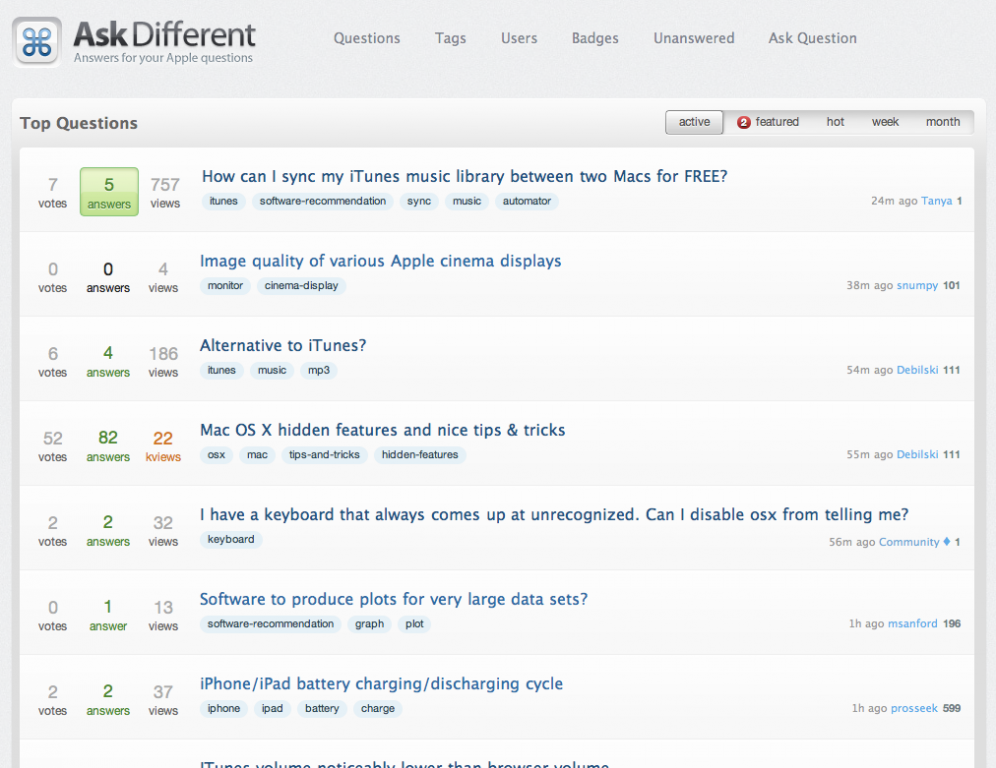Click the iphone tag
Screen dimensions: 996x768
point(224,708)
